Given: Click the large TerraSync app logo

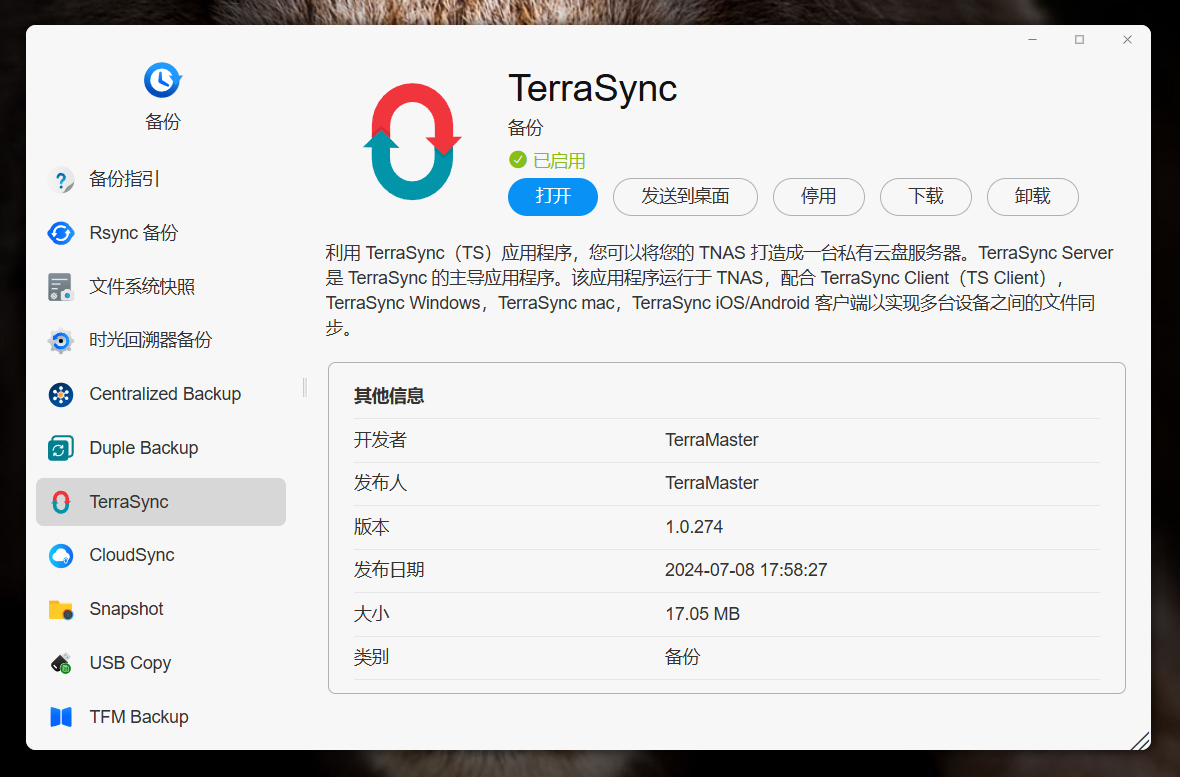Looking at the screenshot, I should pos(412,142).
